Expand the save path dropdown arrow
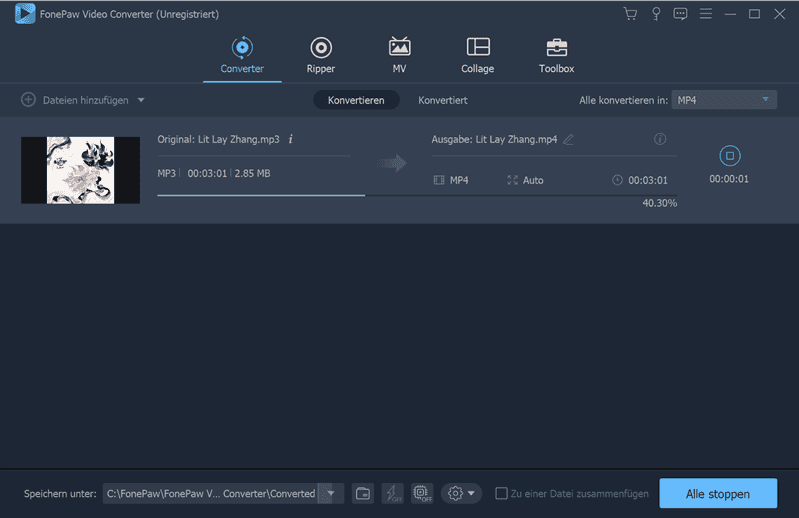Screen dimensions: 799x518 (331, 494)
